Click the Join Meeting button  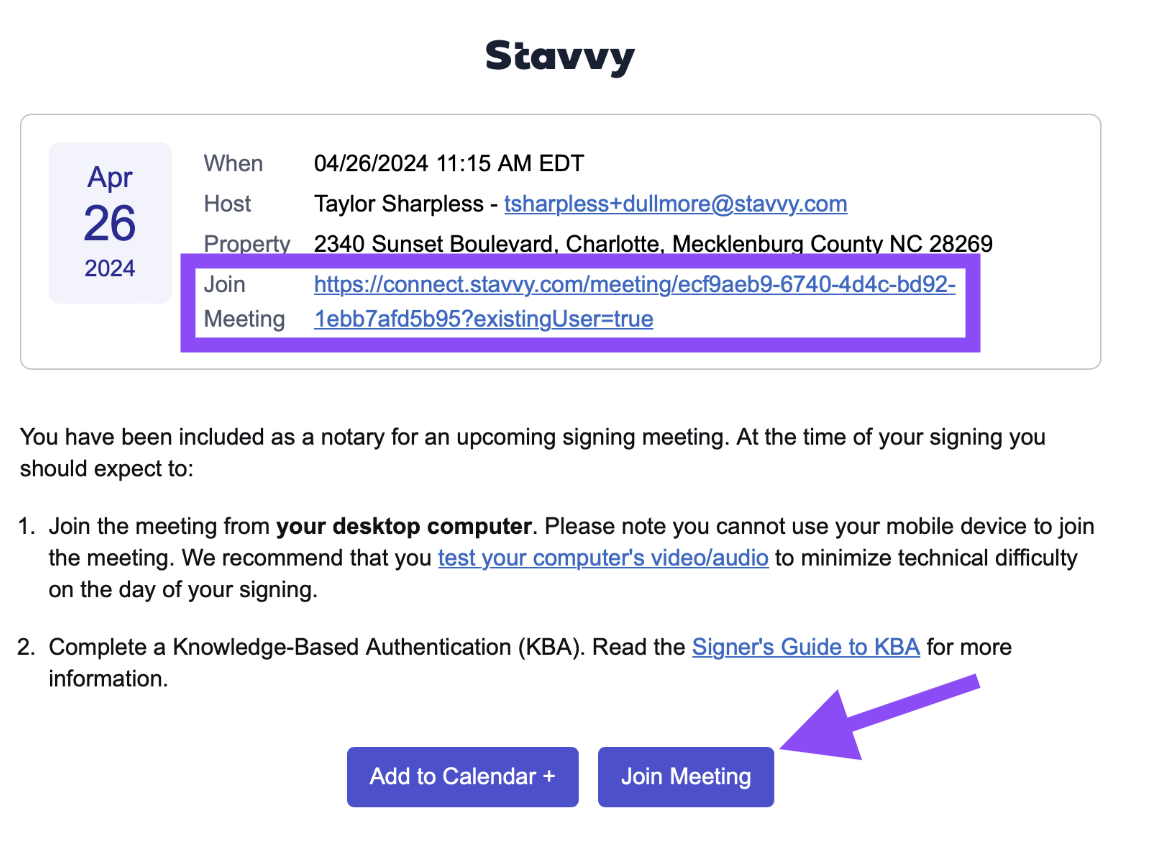tap(686, 777)
